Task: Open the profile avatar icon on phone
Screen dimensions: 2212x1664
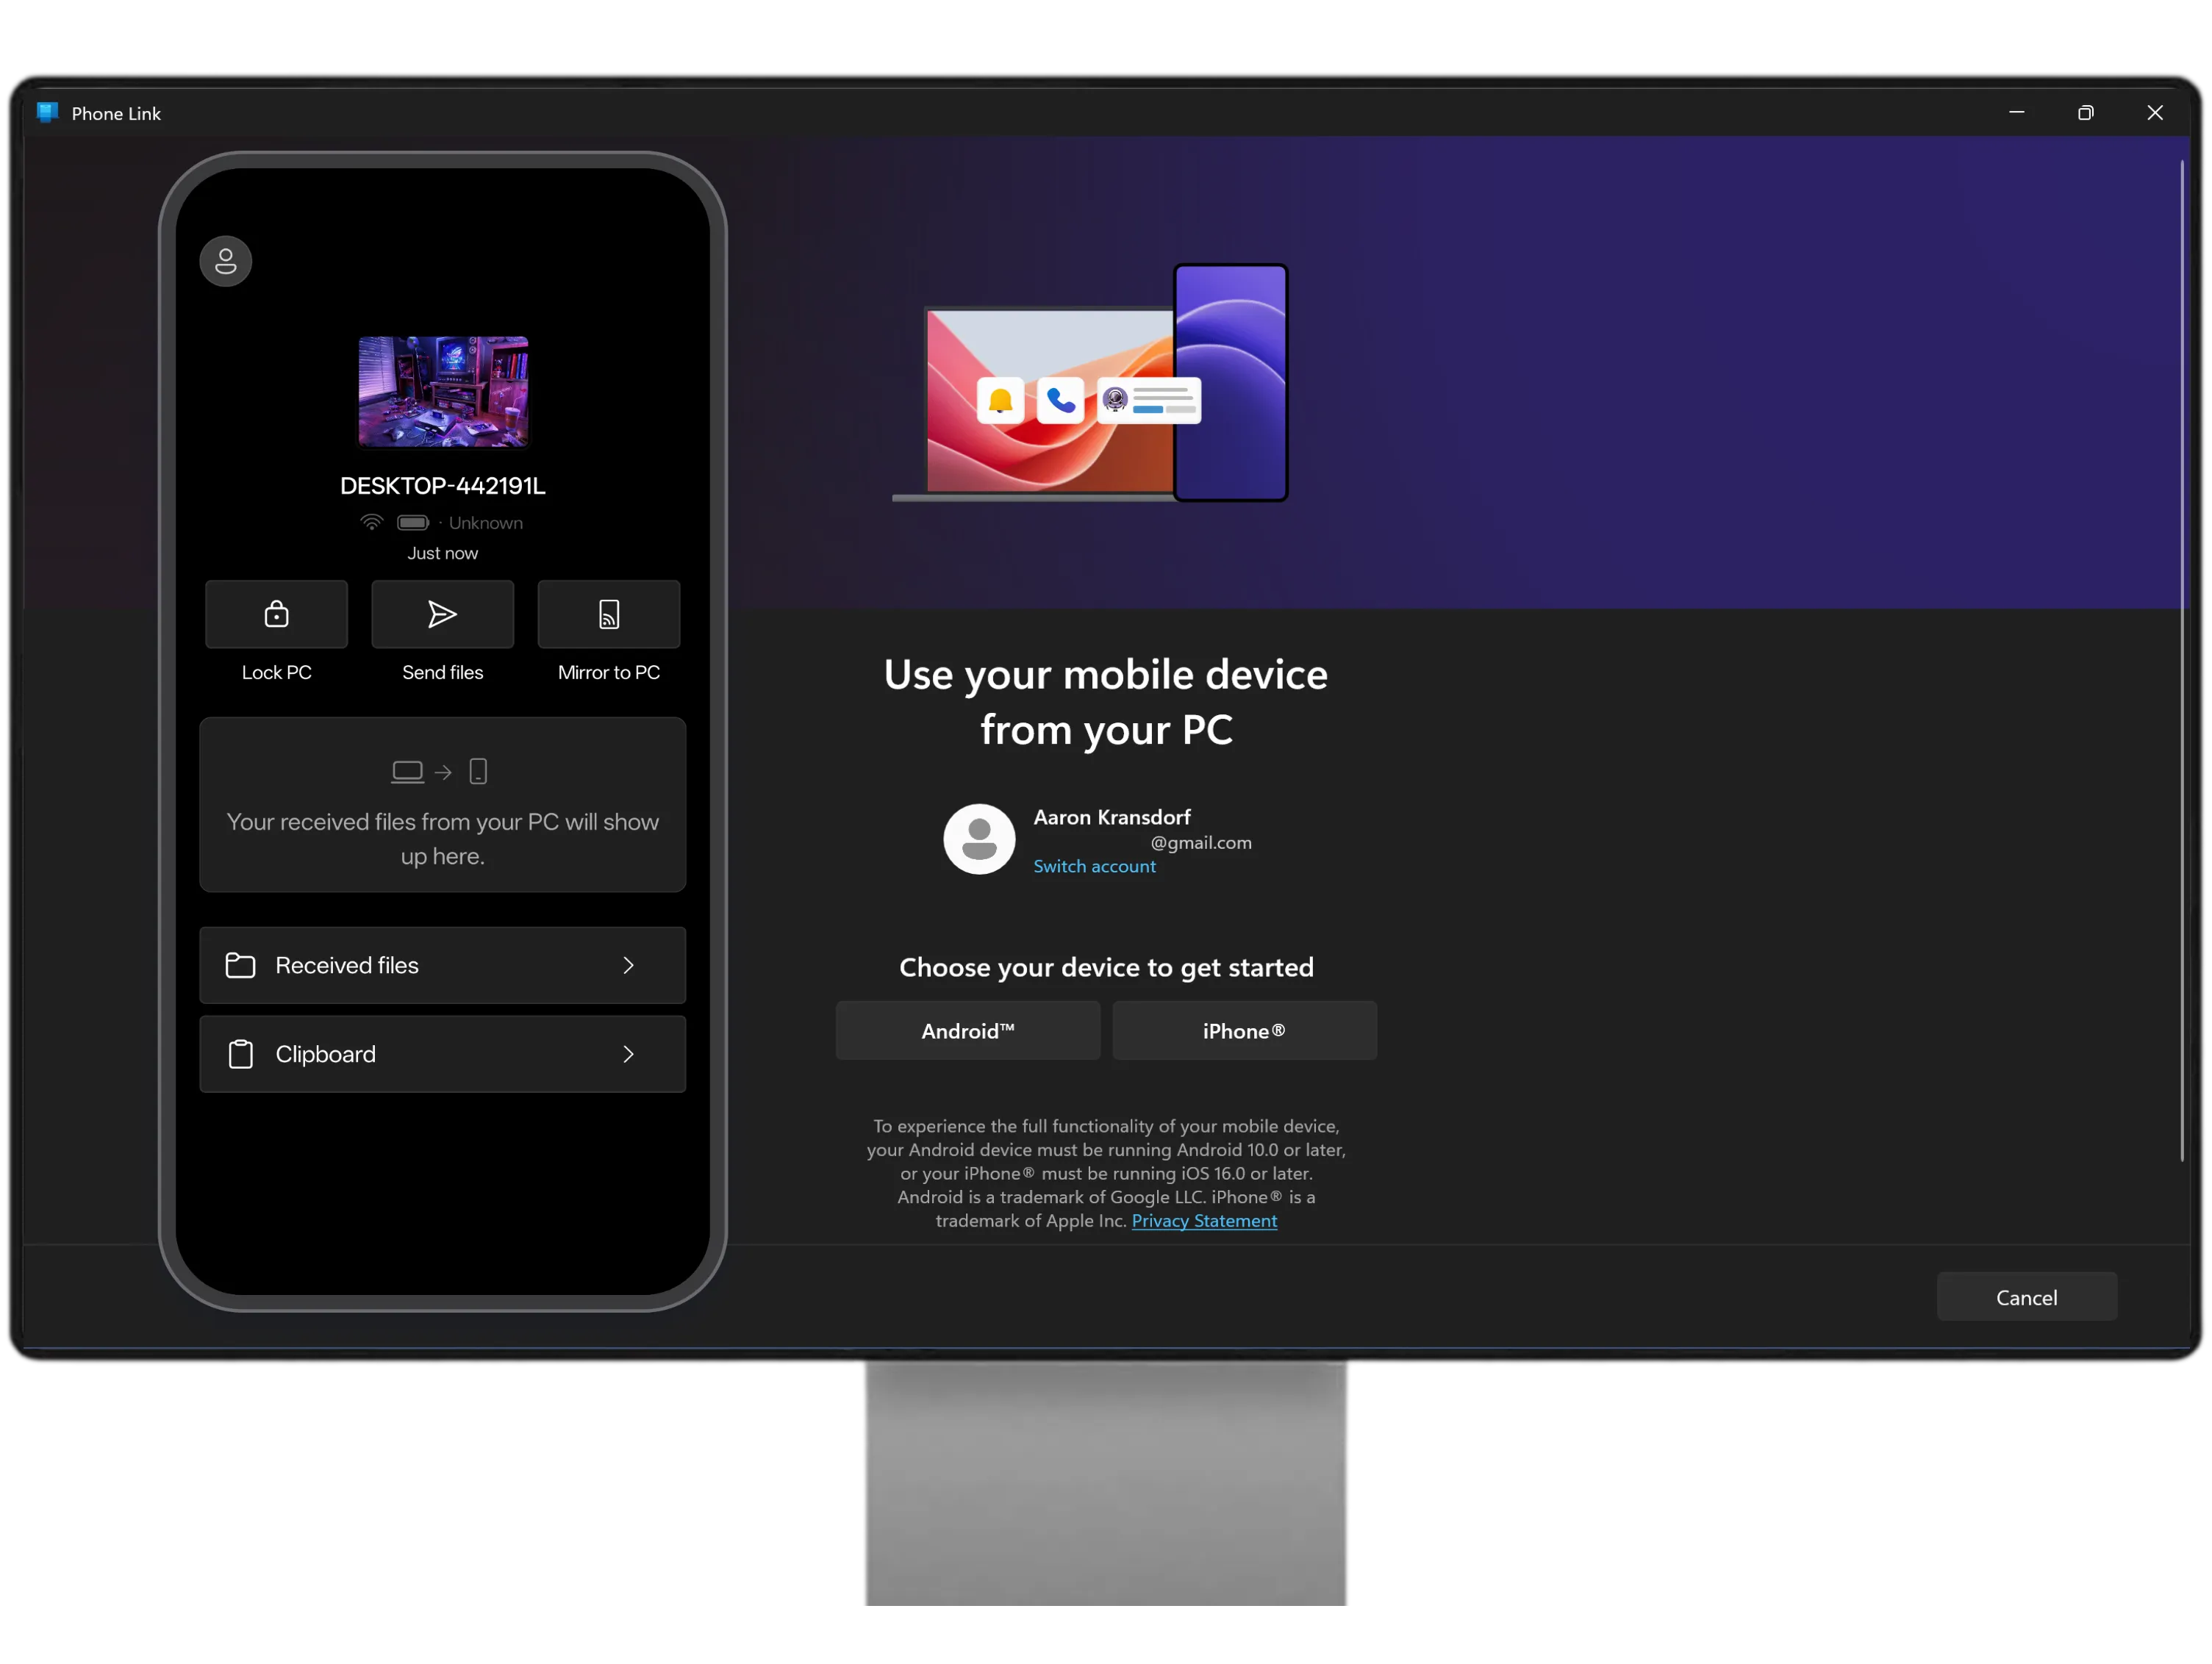Action: (226, 262)
